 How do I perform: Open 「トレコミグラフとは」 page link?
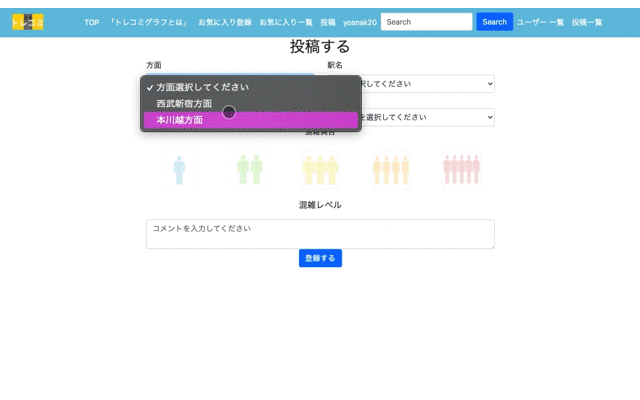coord(149,22)
